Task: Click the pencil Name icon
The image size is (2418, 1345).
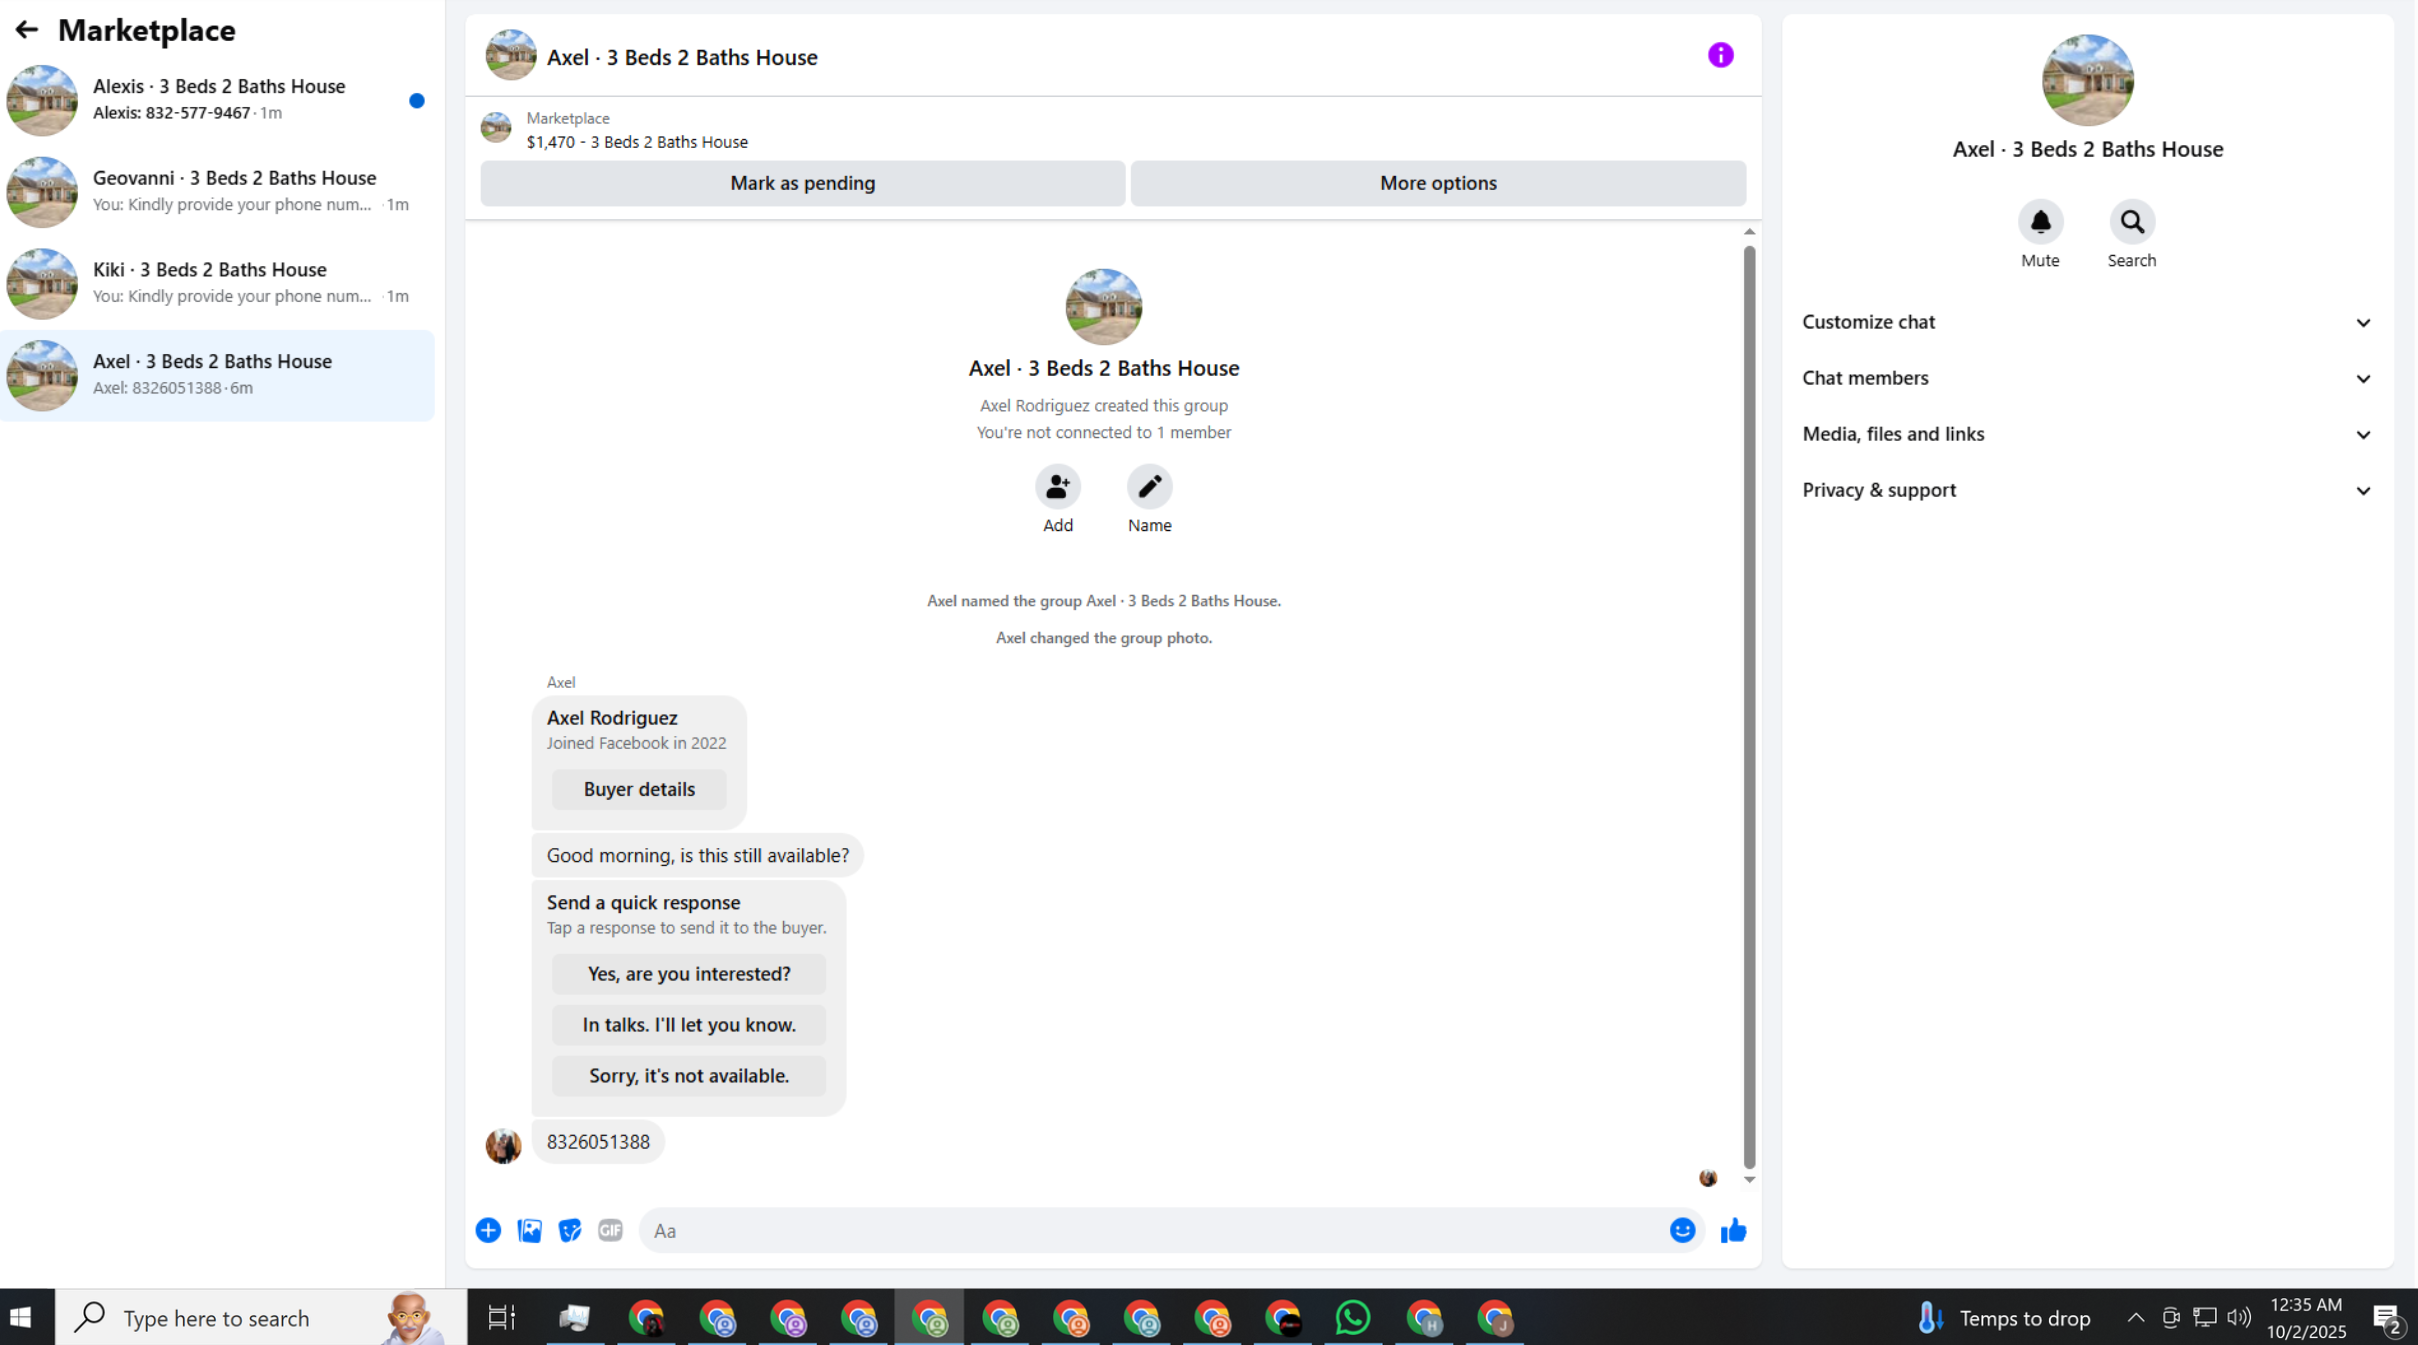Action: coord(1149,488)
